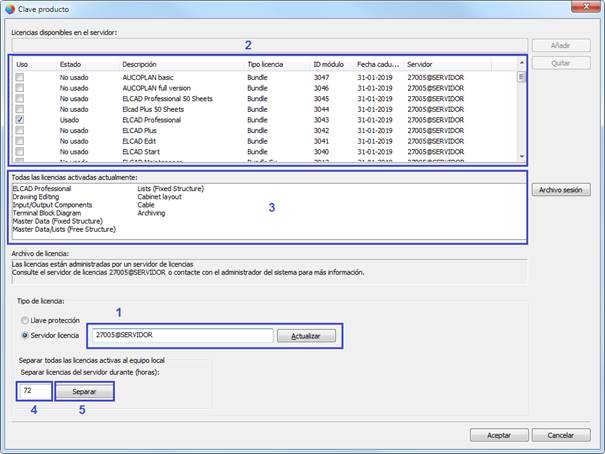
Task: Select the AUCOPLAN full version row text
Action: (156, 88)
